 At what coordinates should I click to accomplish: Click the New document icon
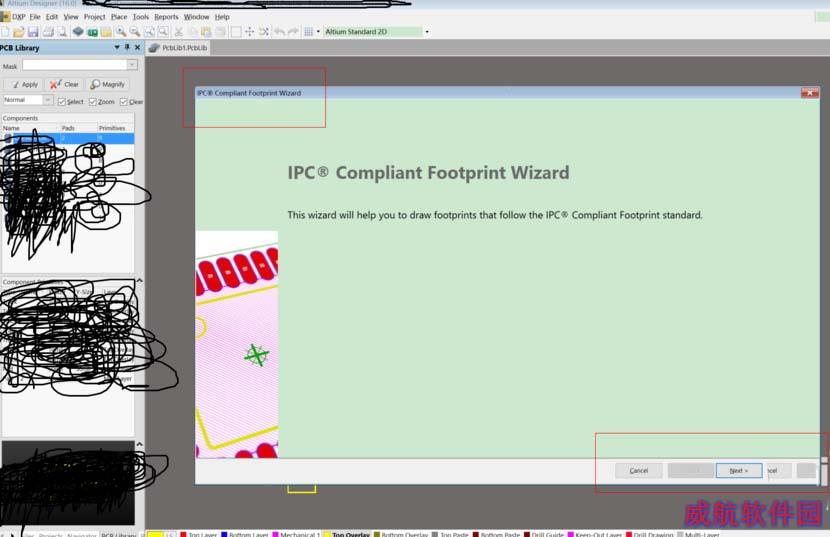pos(4,32)
